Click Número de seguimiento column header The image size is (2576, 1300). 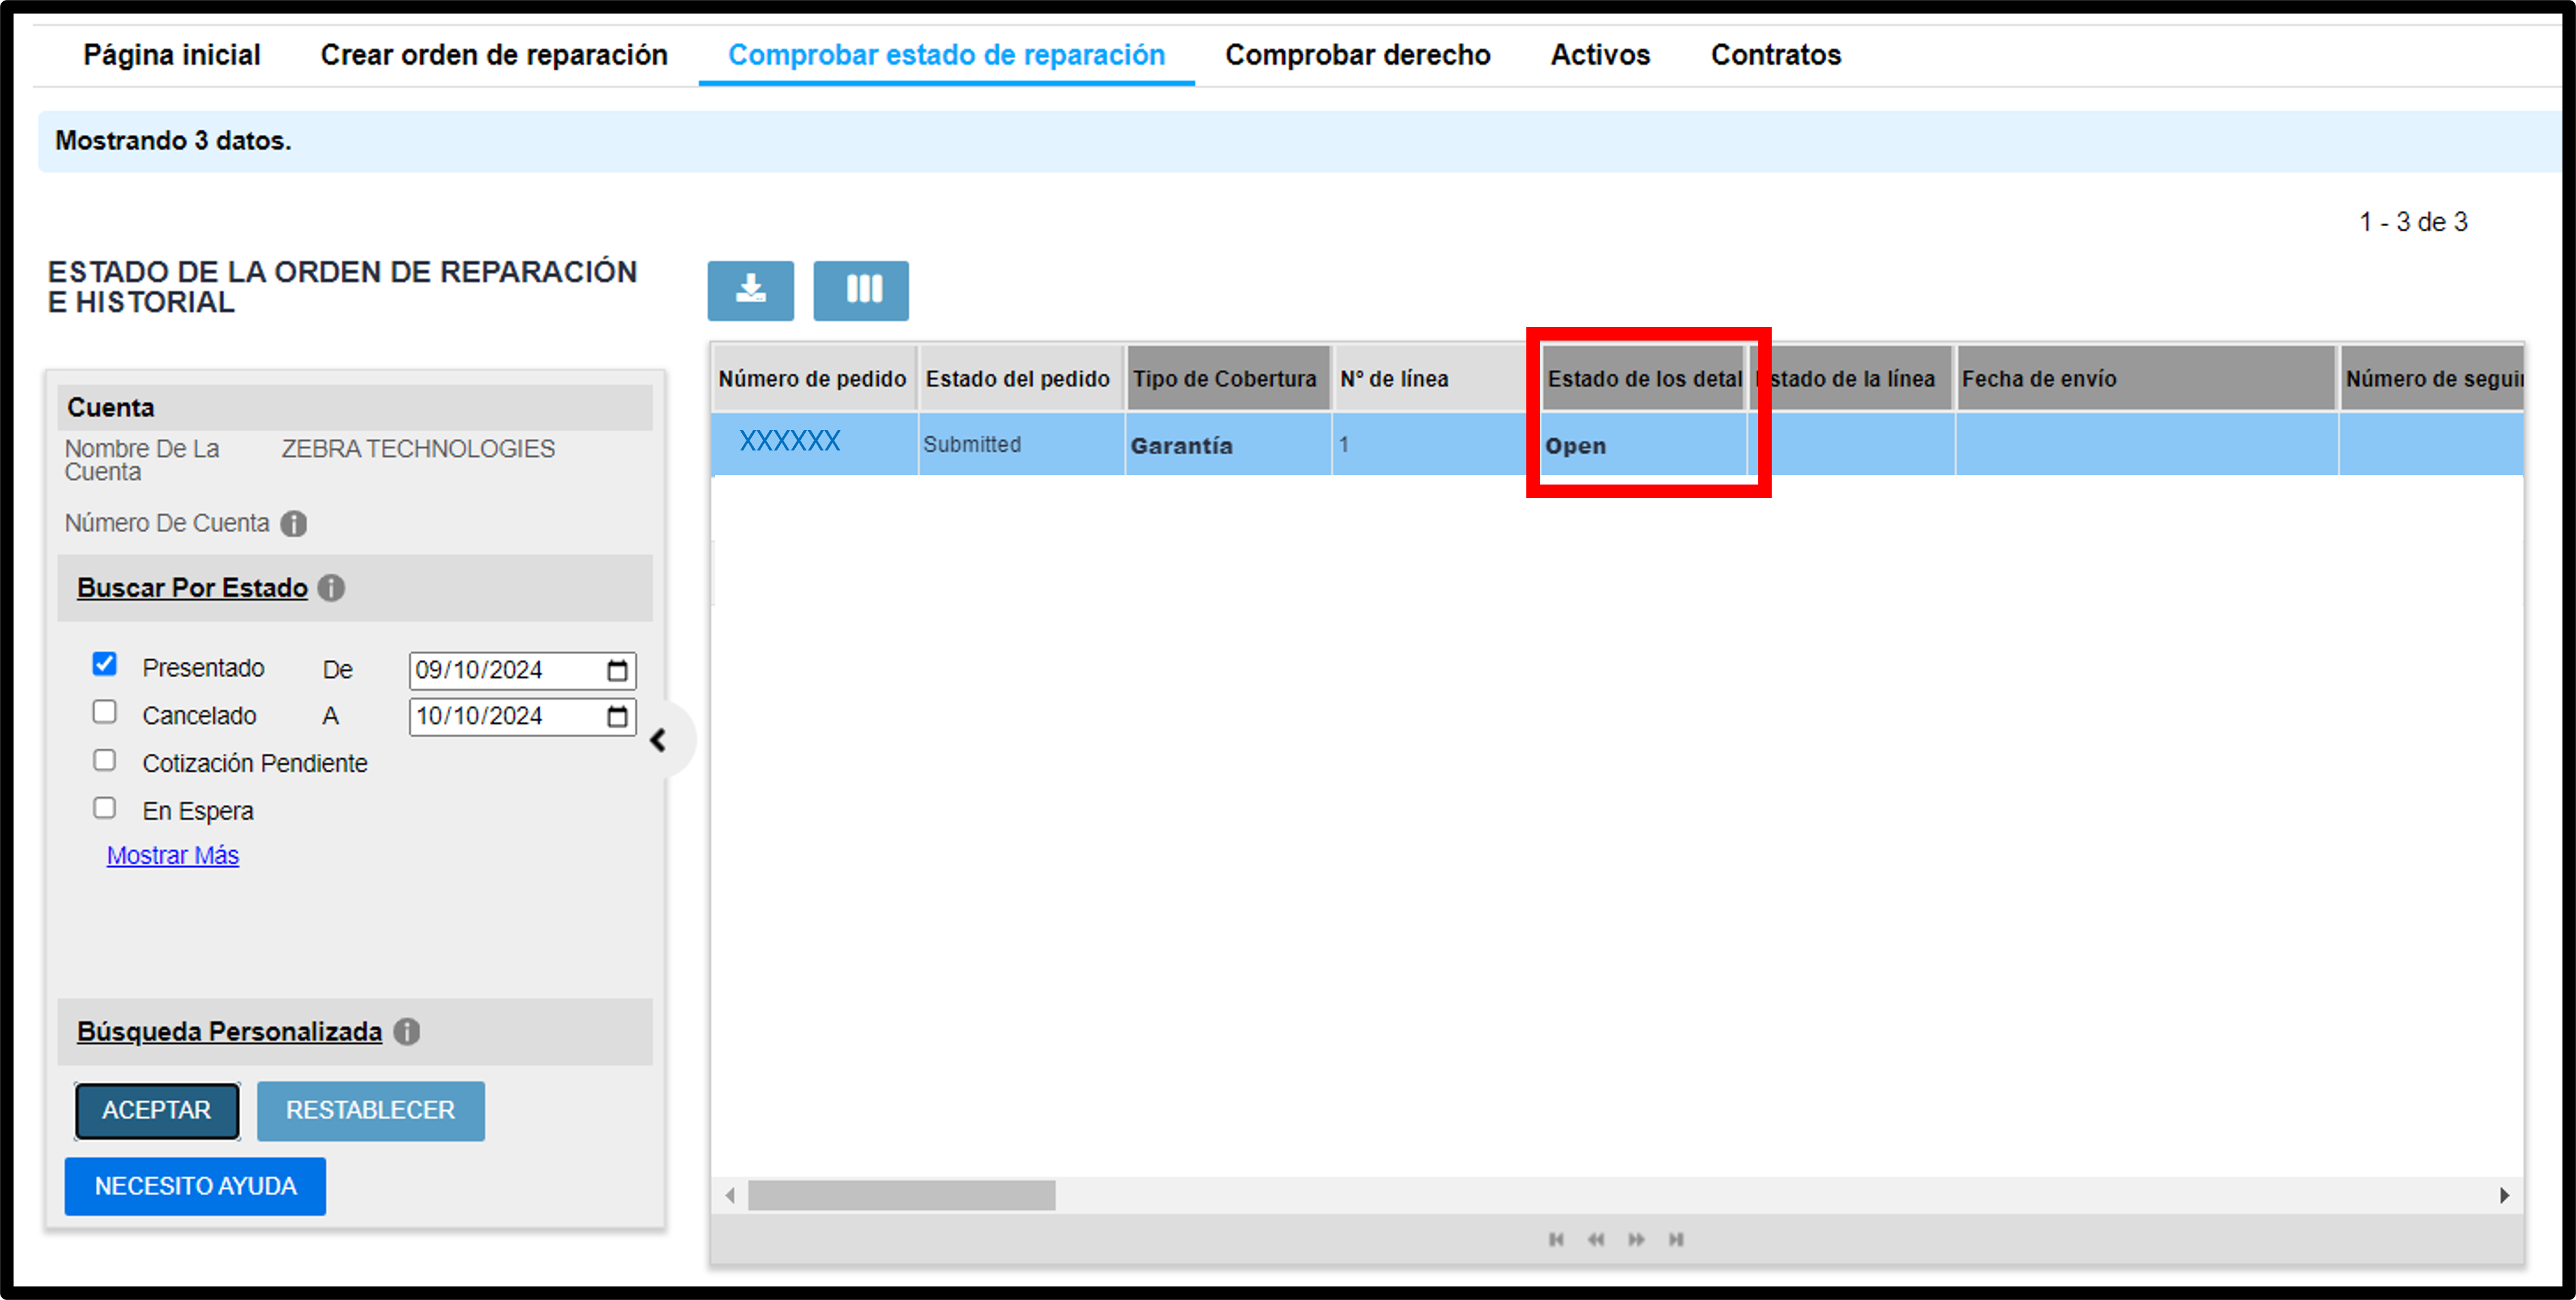(x=2432, y=378)
